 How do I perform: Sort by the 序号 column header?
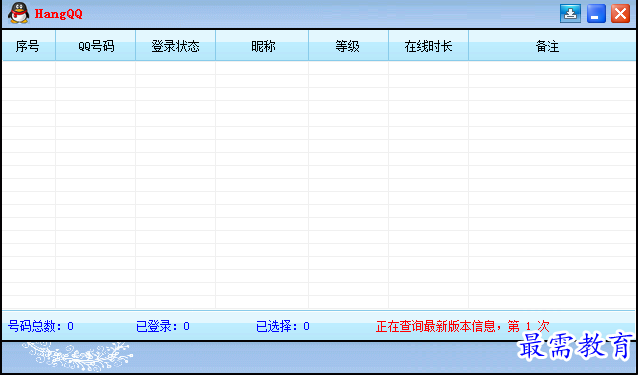[x=29, y=46]
